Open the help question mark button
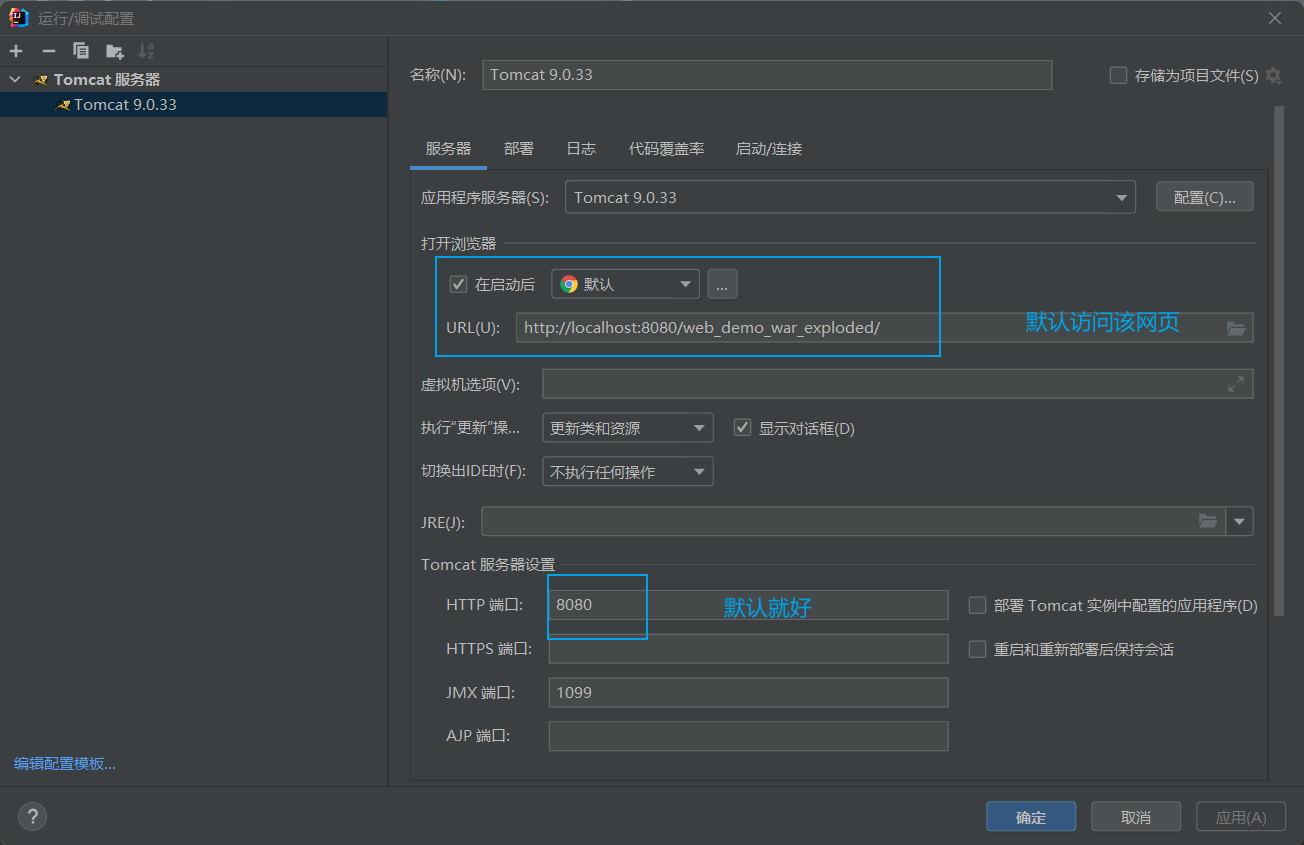 [32, 817]
